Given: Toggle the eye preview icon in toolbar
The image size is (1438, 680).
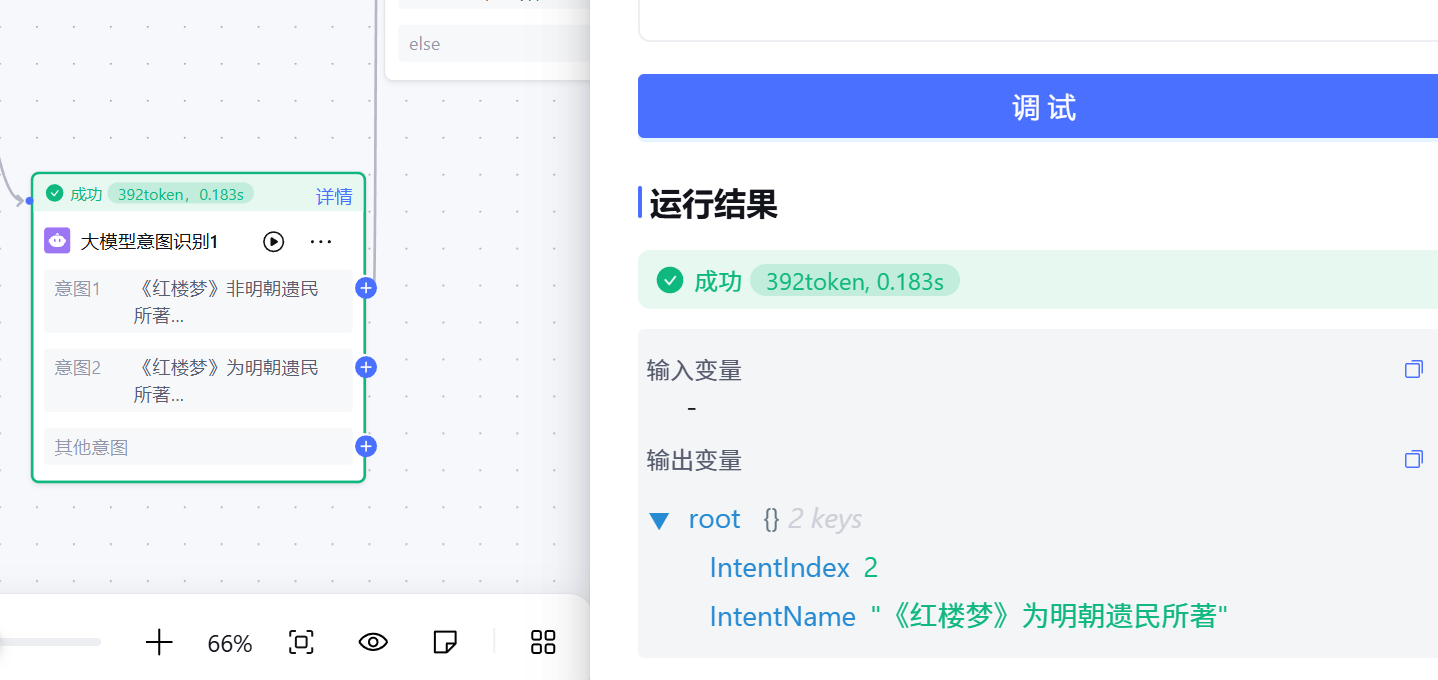Looking at the screenshot, I should pyautogui.click(x=373, y=642).
